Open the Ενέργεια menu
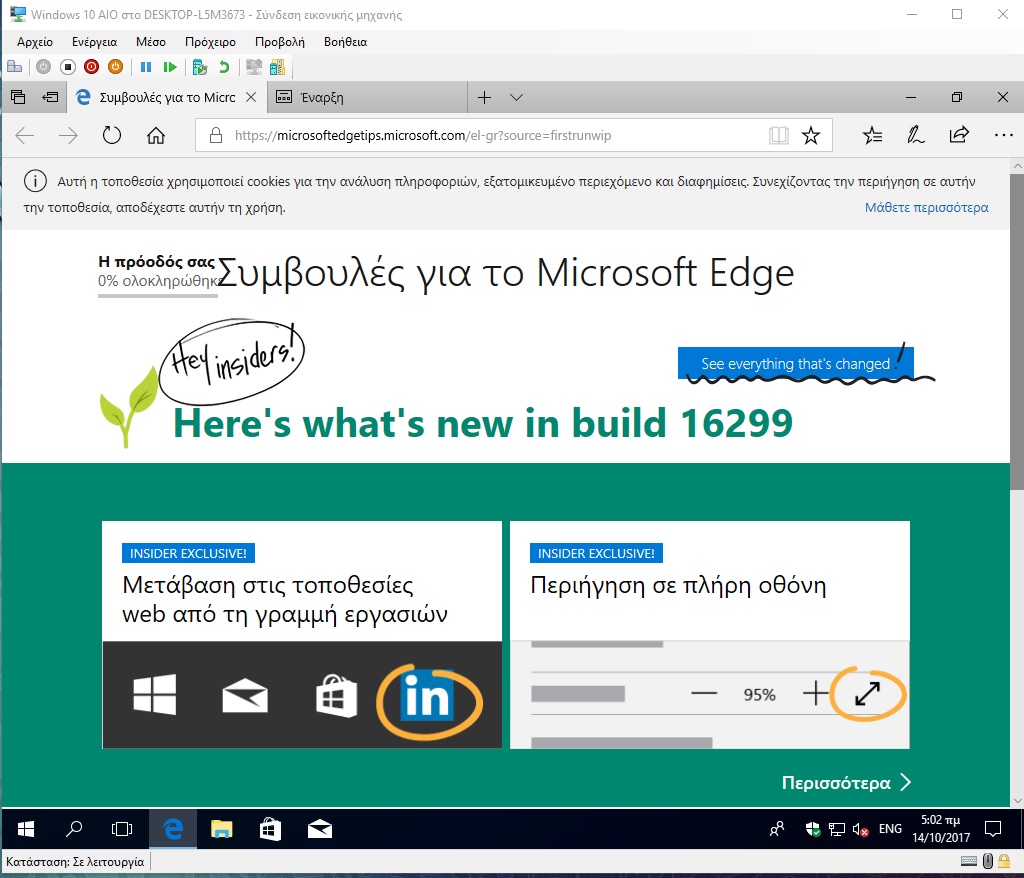Screen dimensions: 1024x878 (x=95, y=42)
